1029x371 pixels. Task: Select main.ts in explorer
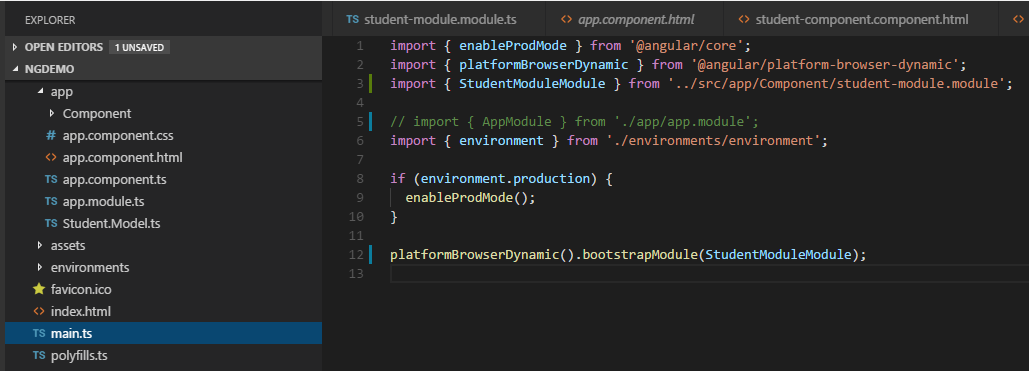163,334
